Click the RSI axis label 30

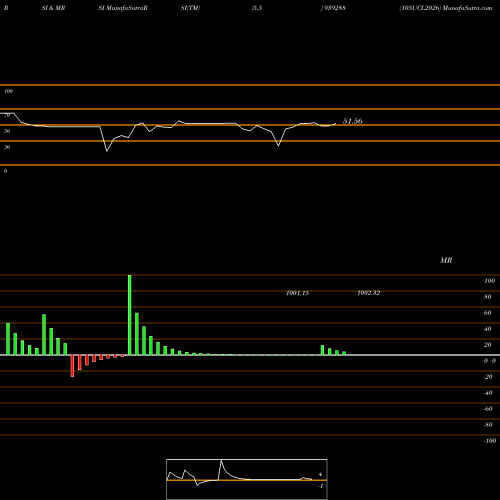(7, 147)
